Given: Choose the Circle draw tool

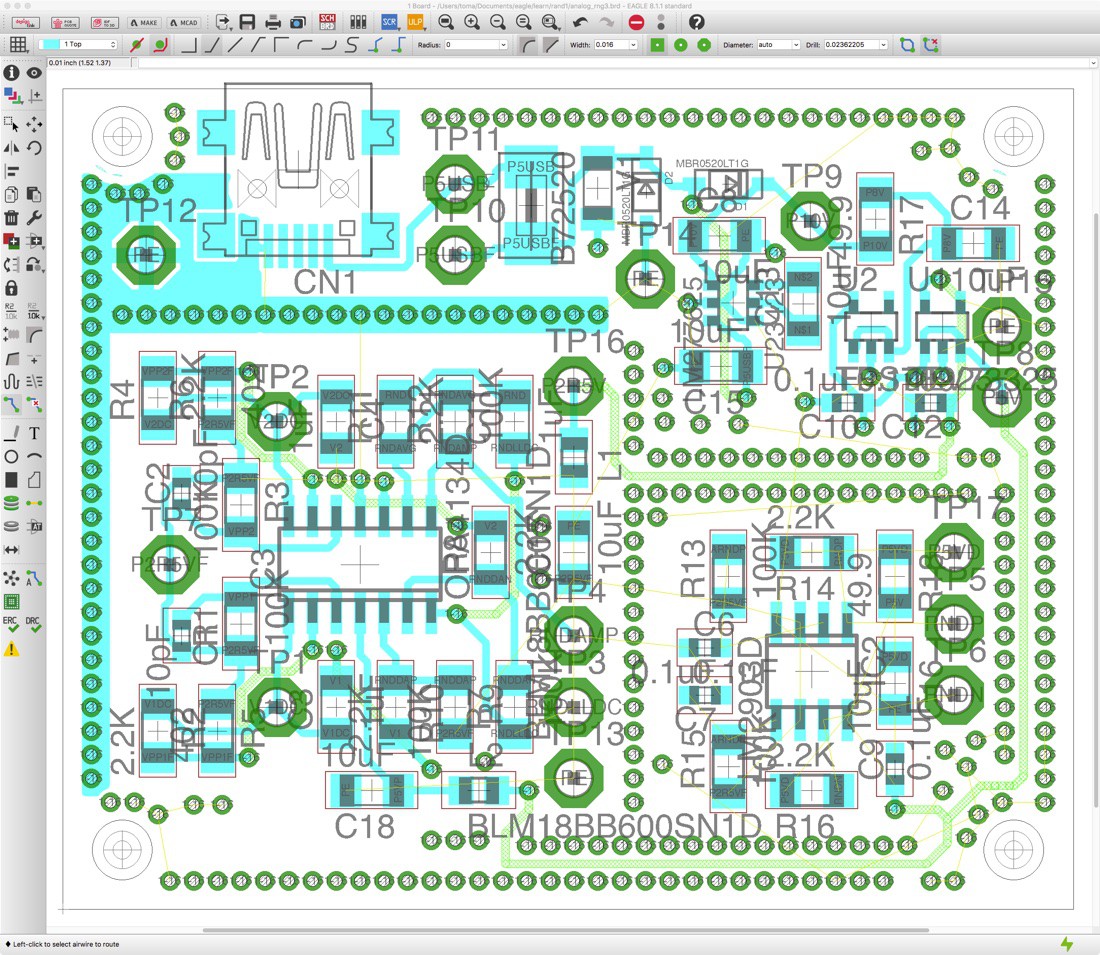Looking at the screenshot, I should coord(11,457).
